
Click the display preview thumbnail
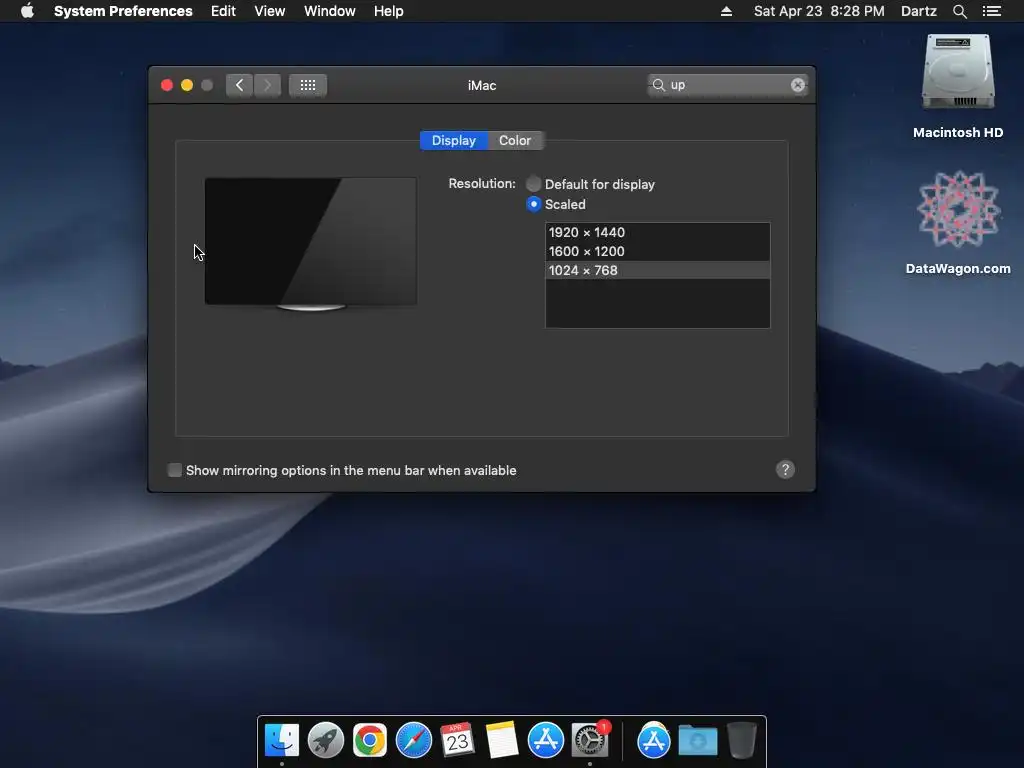311,243
